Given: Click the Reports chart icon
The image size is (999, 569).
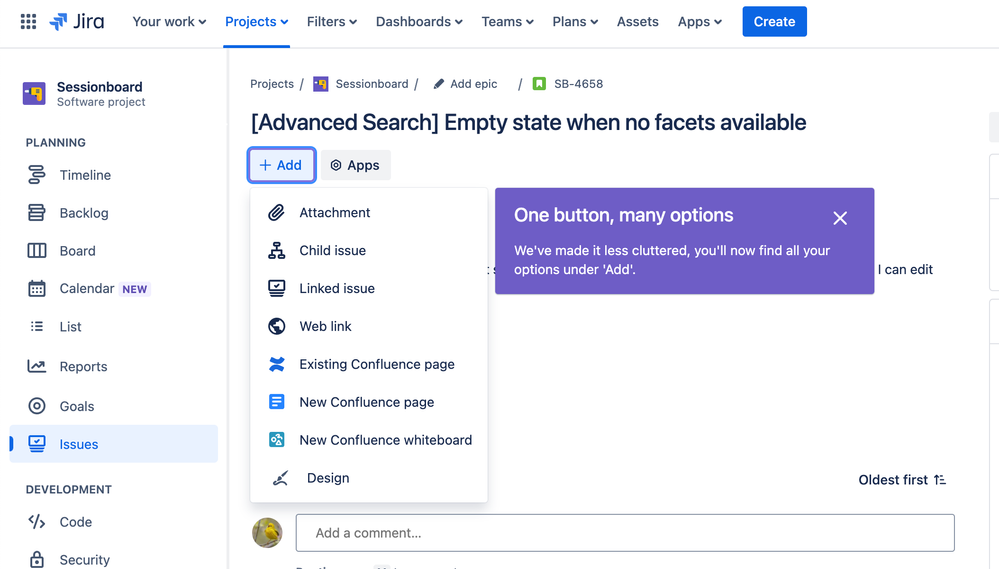Looking at the screenshot, I should pyautogui.click(x=36, y=366).
